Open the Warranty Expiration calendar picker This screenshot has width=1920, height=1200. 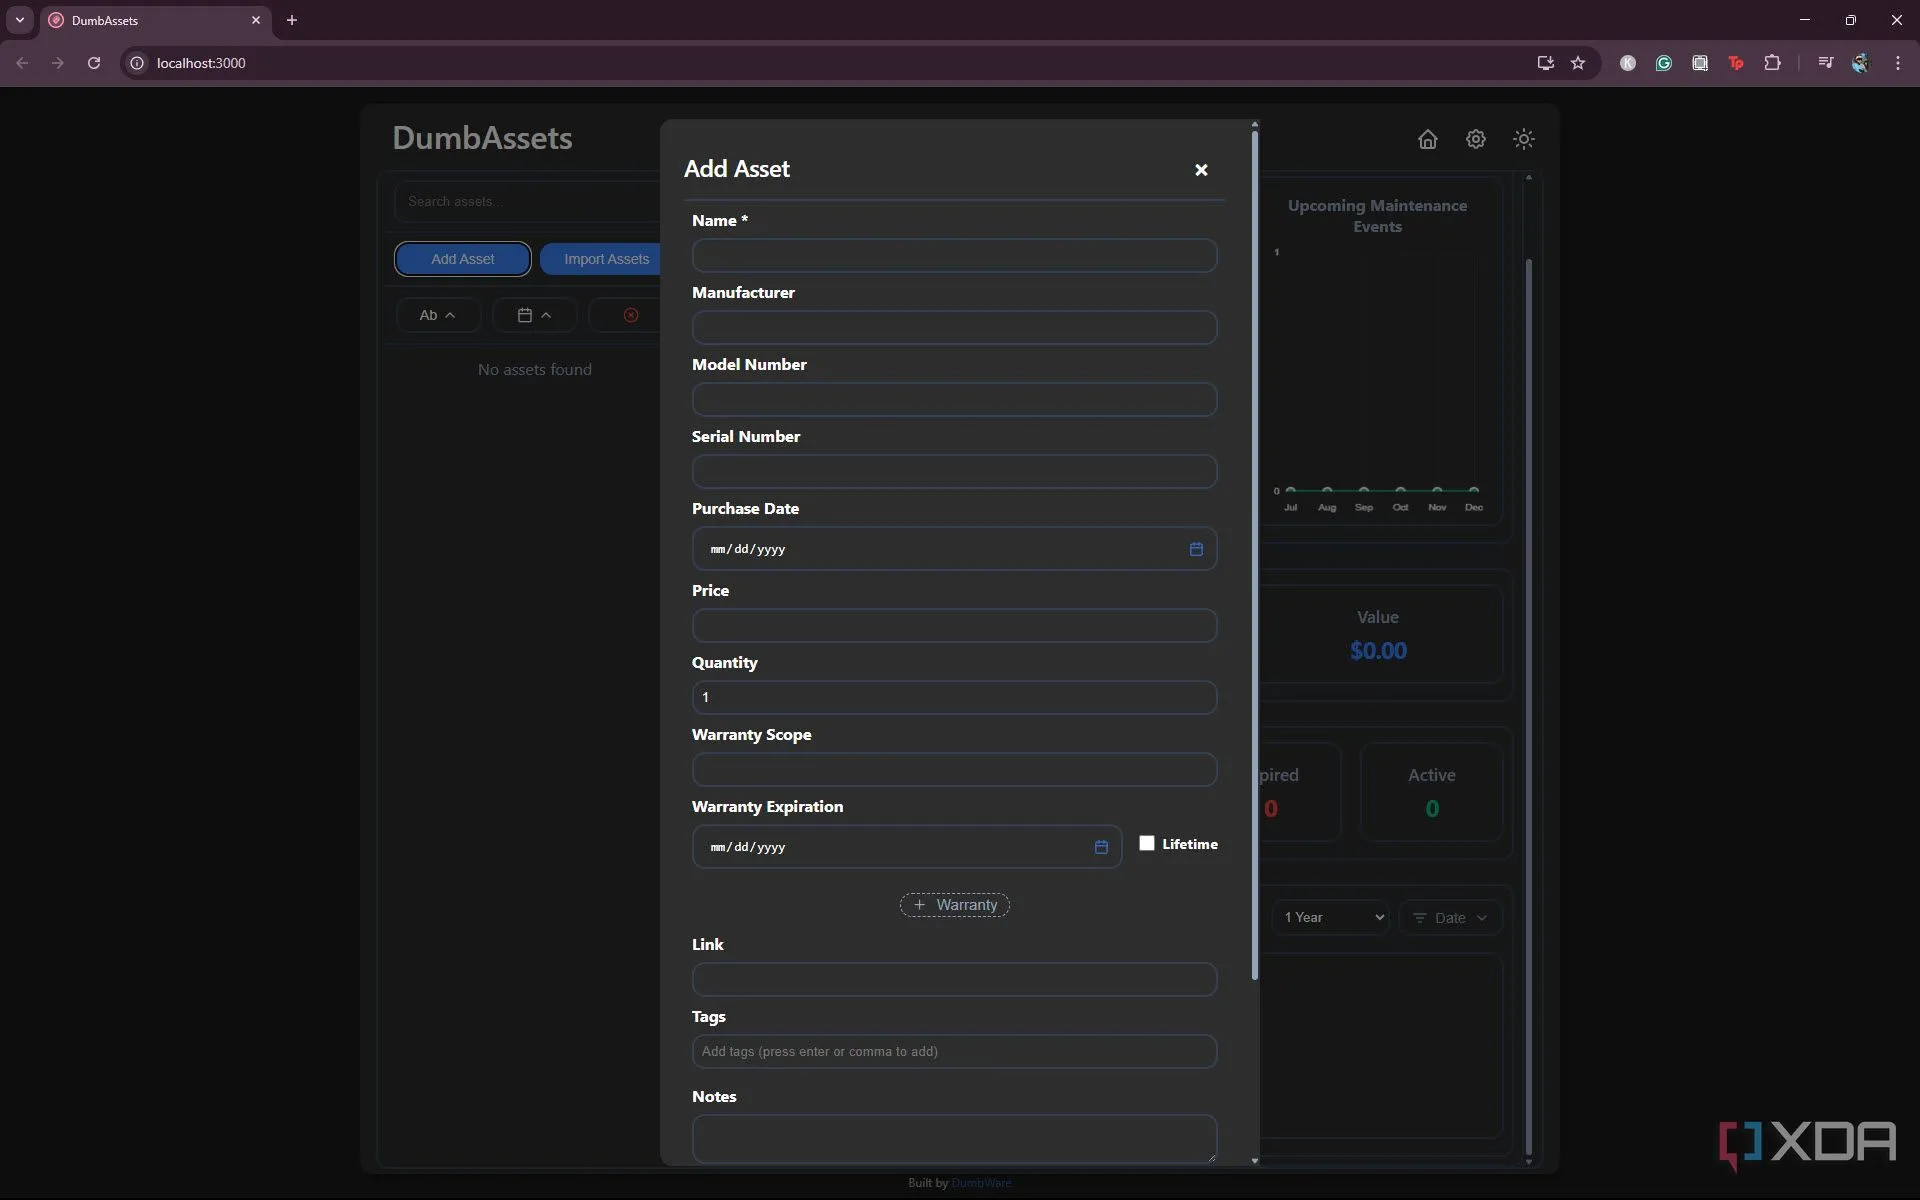coord(1101,847)
